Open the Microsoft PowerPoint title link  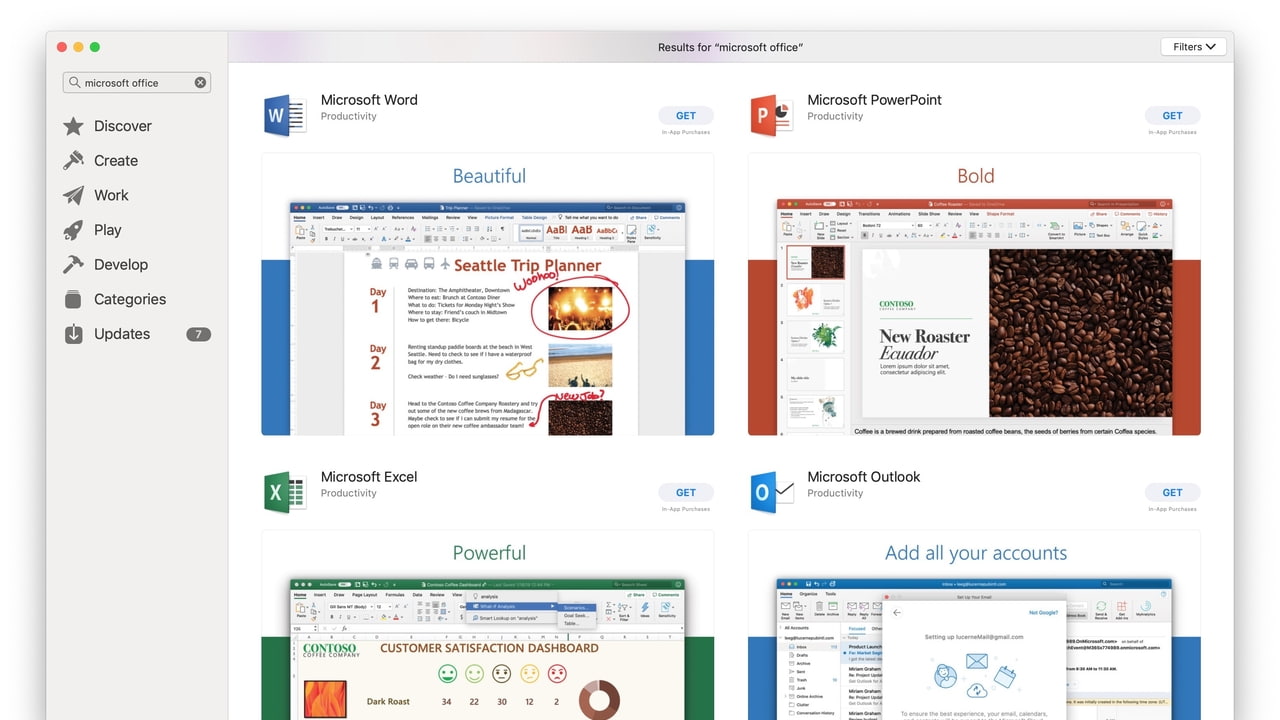click(x=874, y=100)
